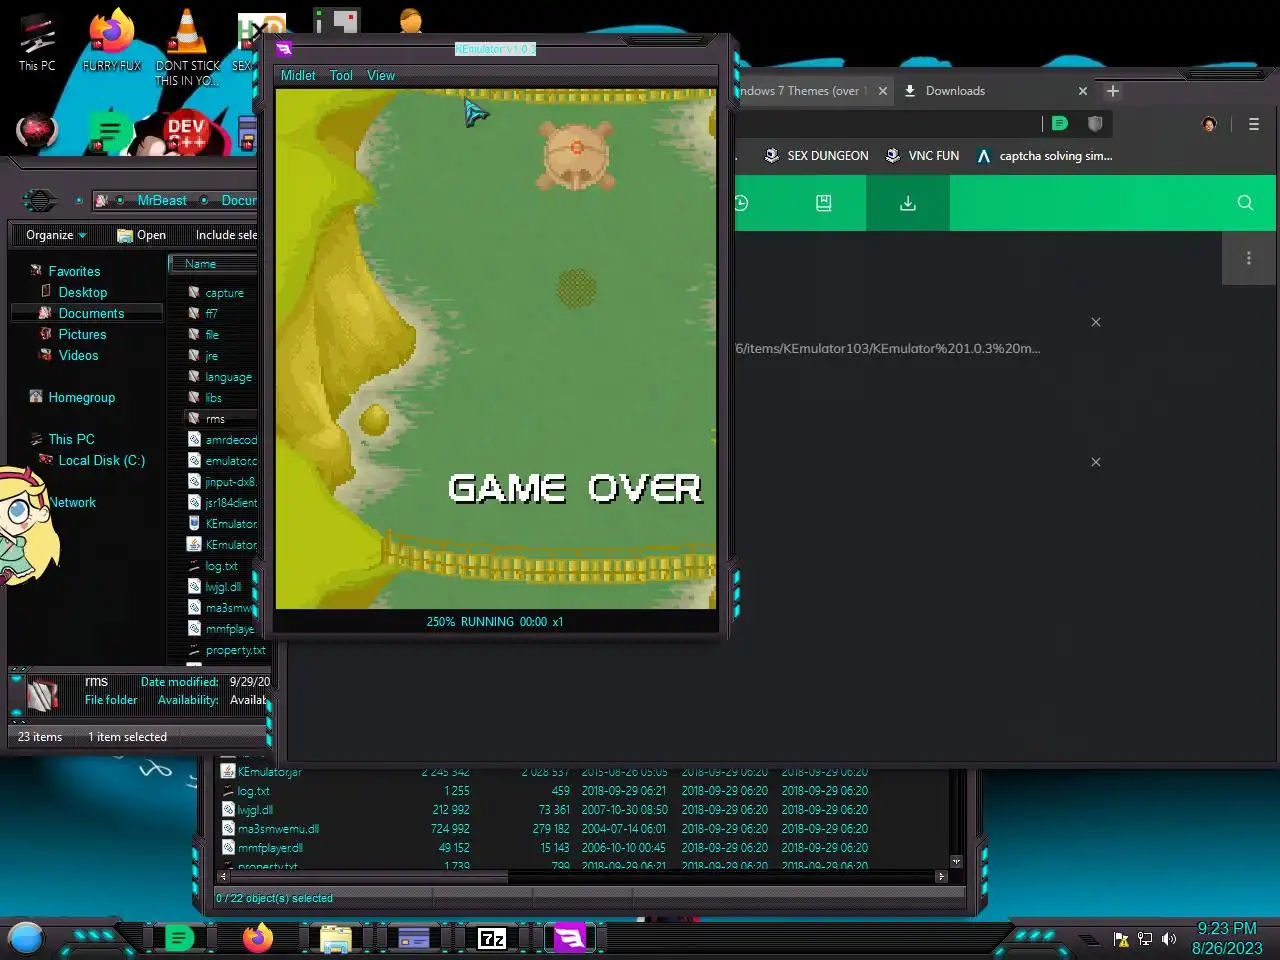Open 7-Zip from the taskbar
Image resolution: width=1280 pixels, height=960 pixels.
click(492, 938)
